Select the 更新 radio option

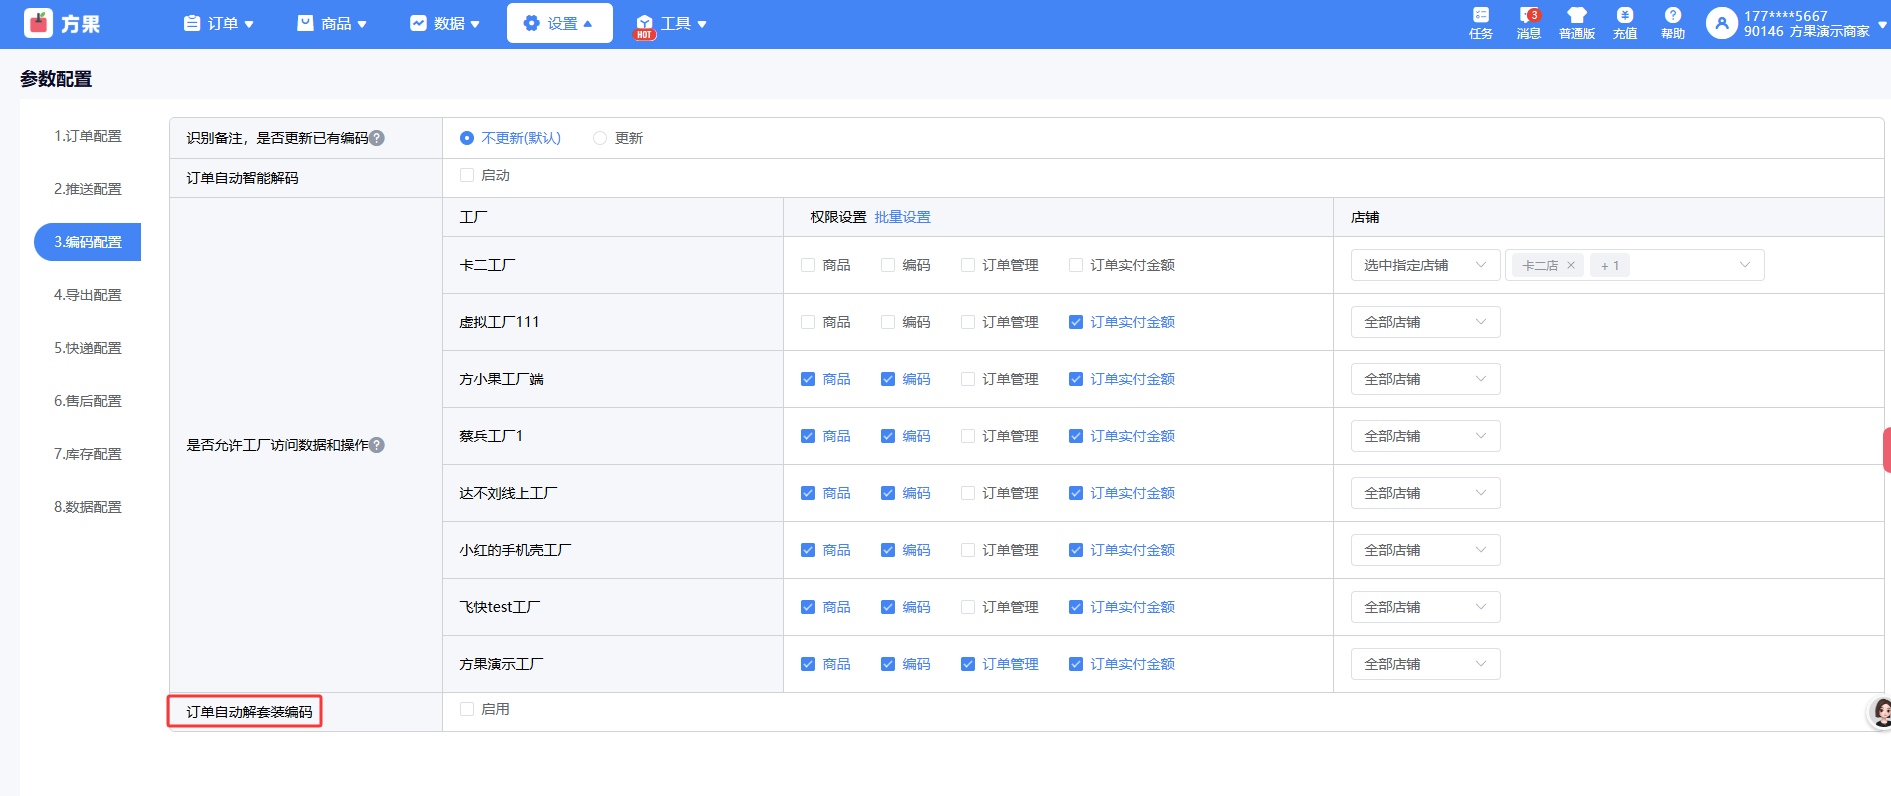point(600,138)
